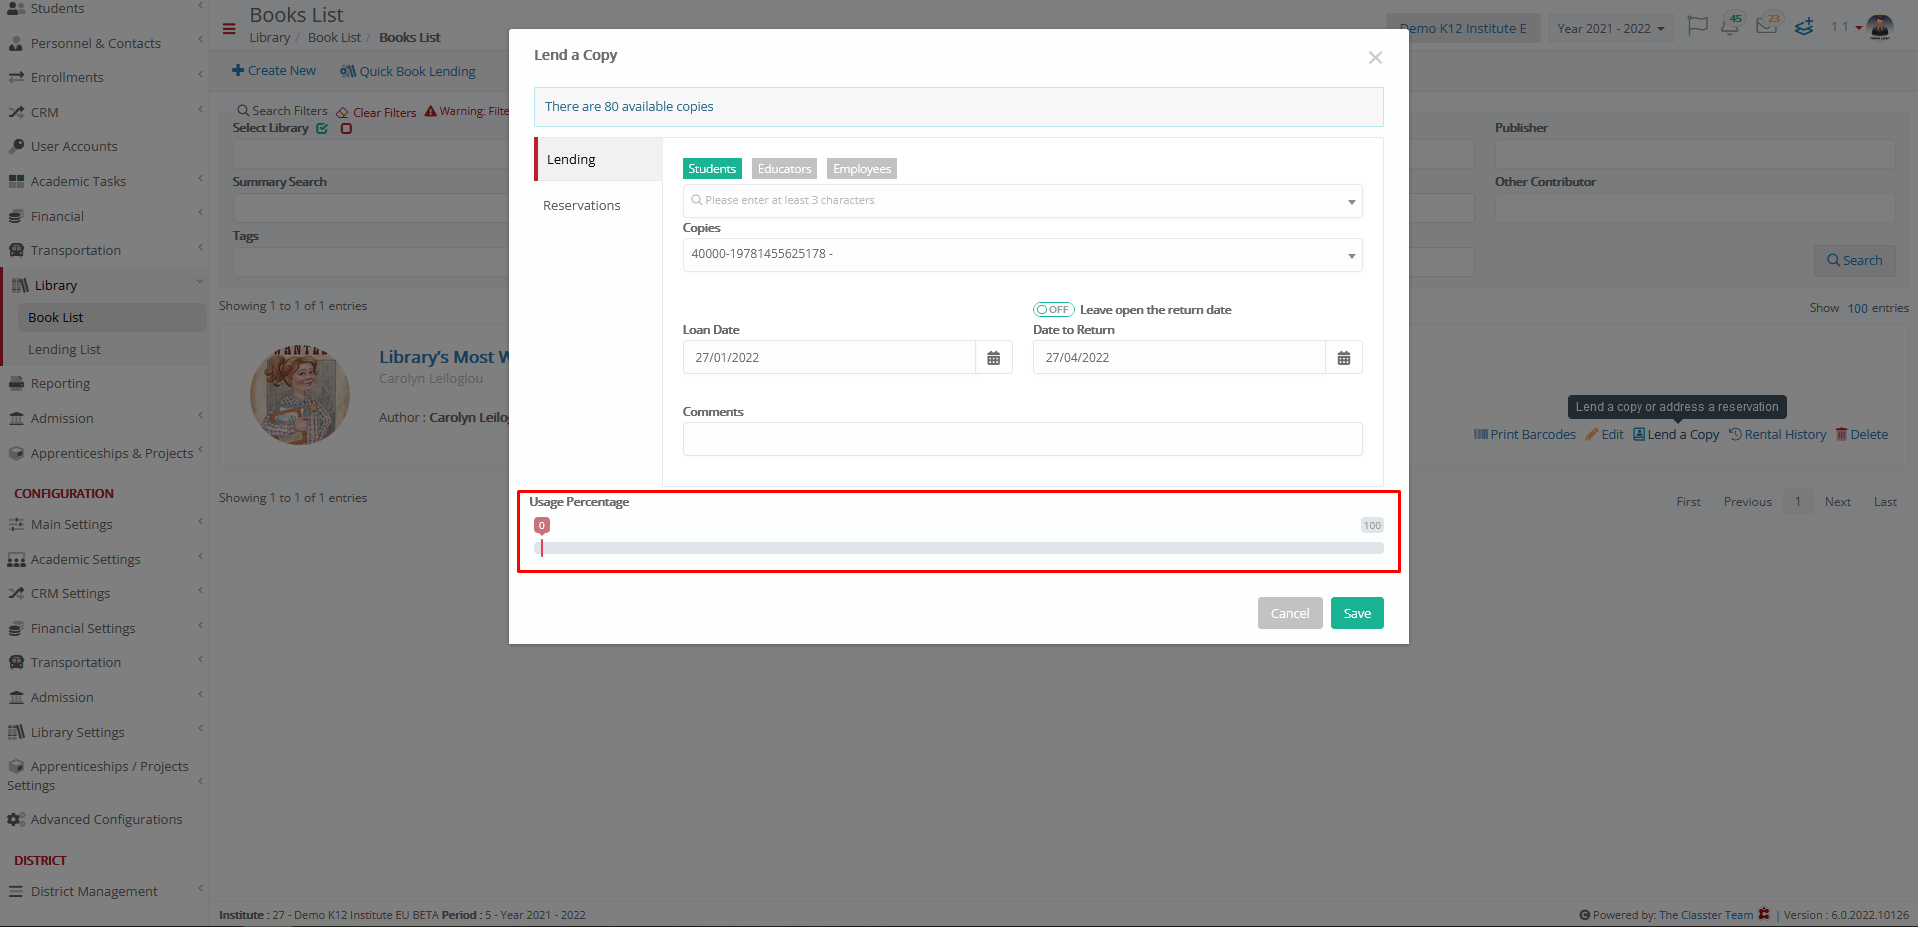Select all libraries with the green checkbox
This screenshot has height=927, width=1918.
(x=322, y=128)
